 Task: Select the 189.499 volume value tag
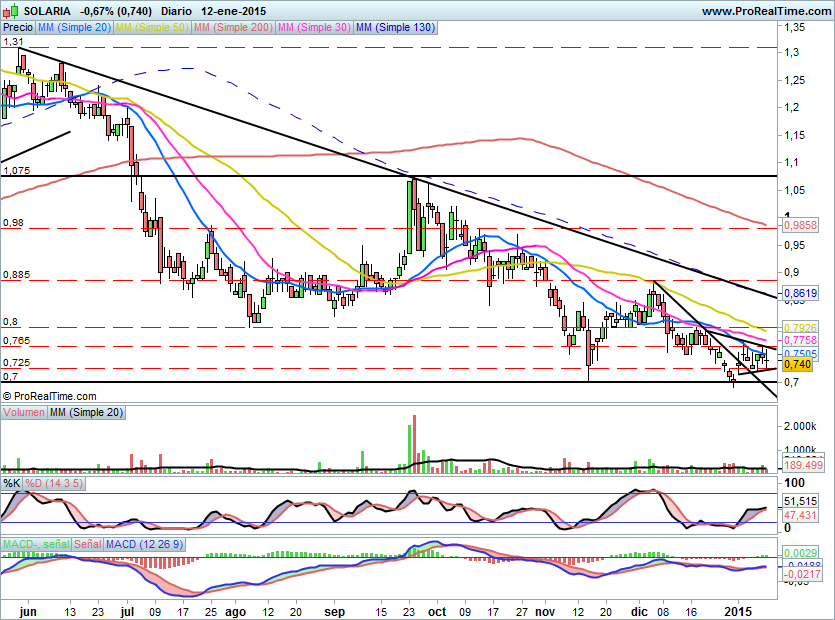point(799,465)
